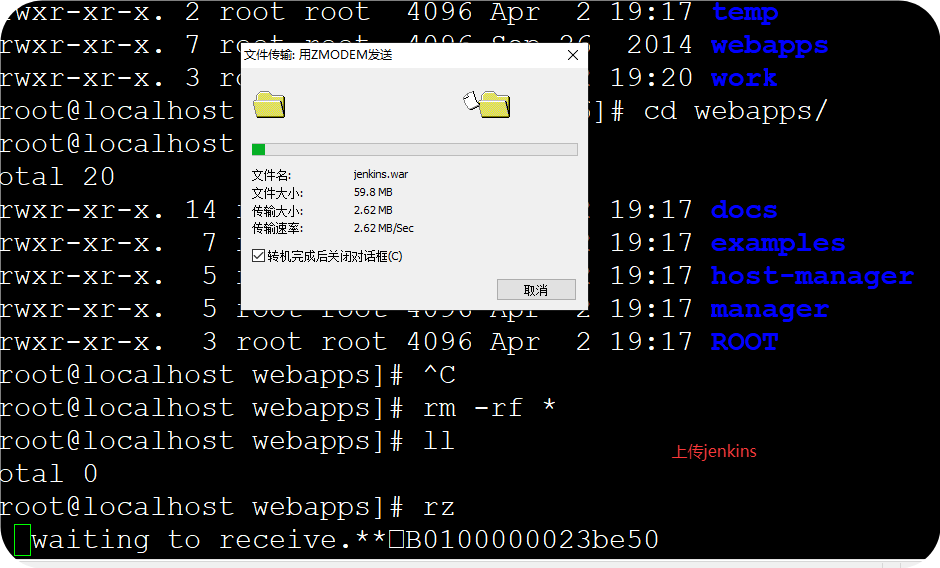The width and height of the screenshot is (940, 568).
Task: Click the blue docs directory name
Action: (744, 210)
